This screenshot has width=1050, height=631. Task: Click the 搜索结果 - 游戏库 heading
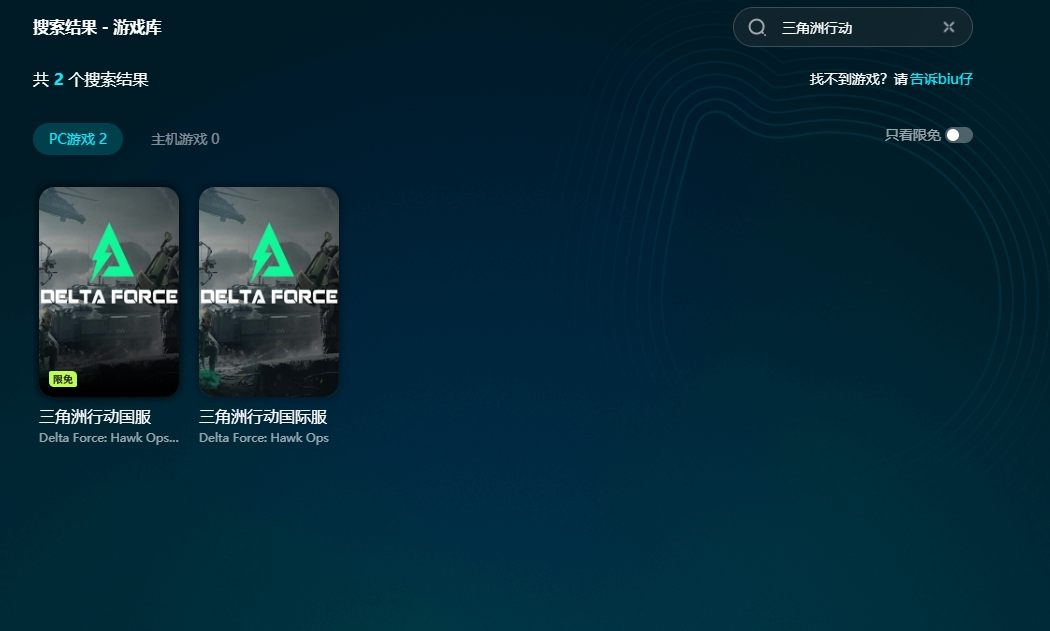97,27
